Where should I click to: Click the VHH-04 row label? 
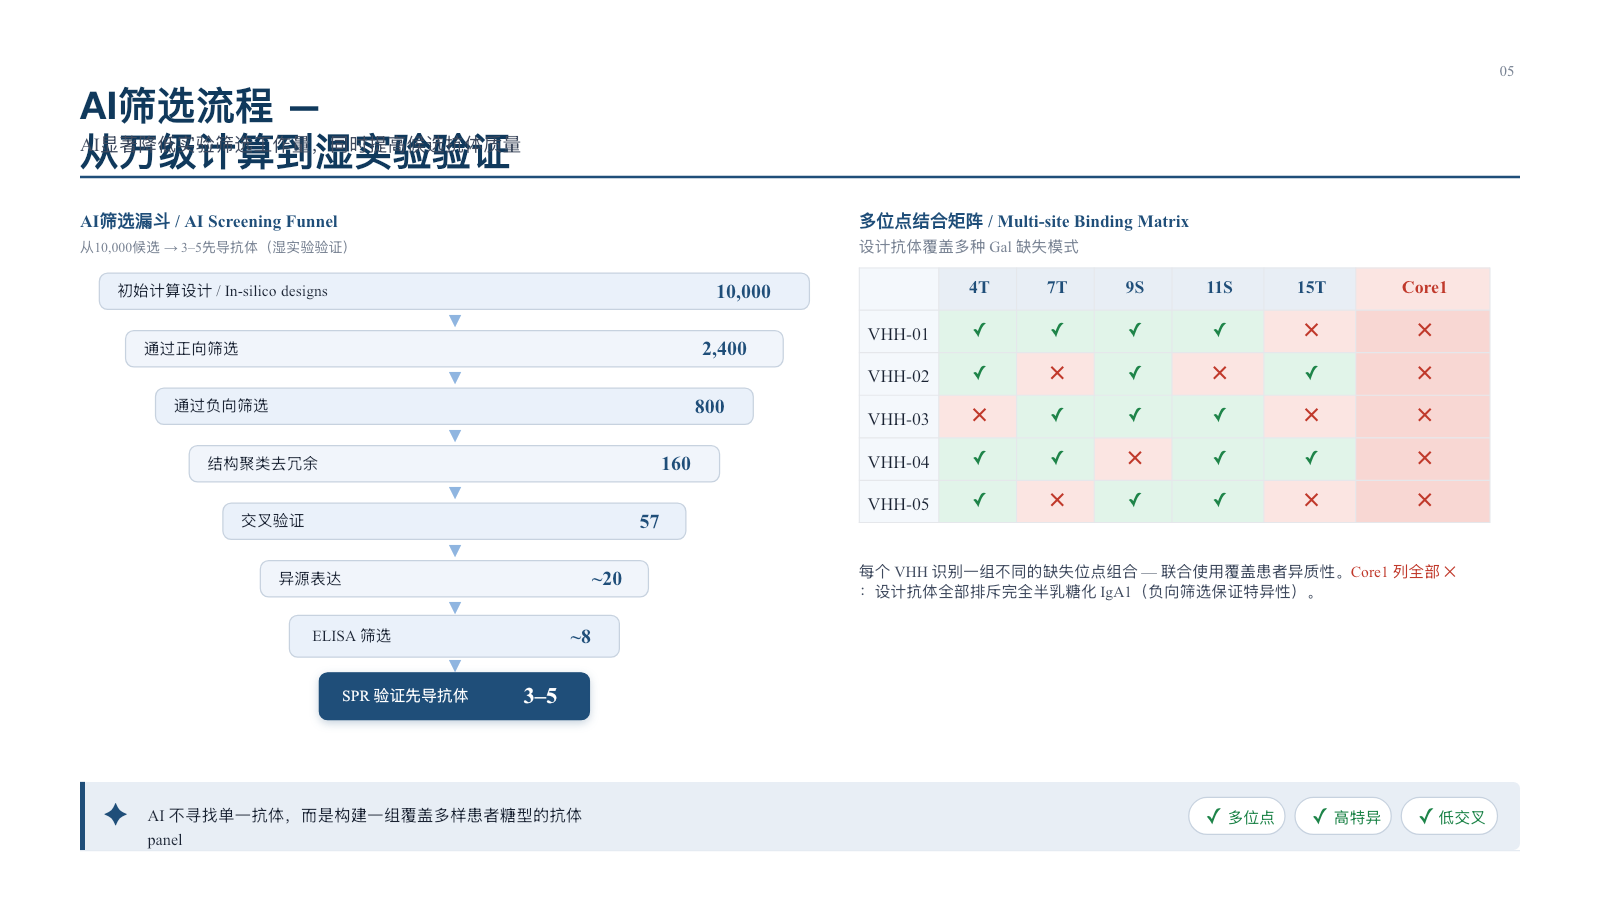898,462
